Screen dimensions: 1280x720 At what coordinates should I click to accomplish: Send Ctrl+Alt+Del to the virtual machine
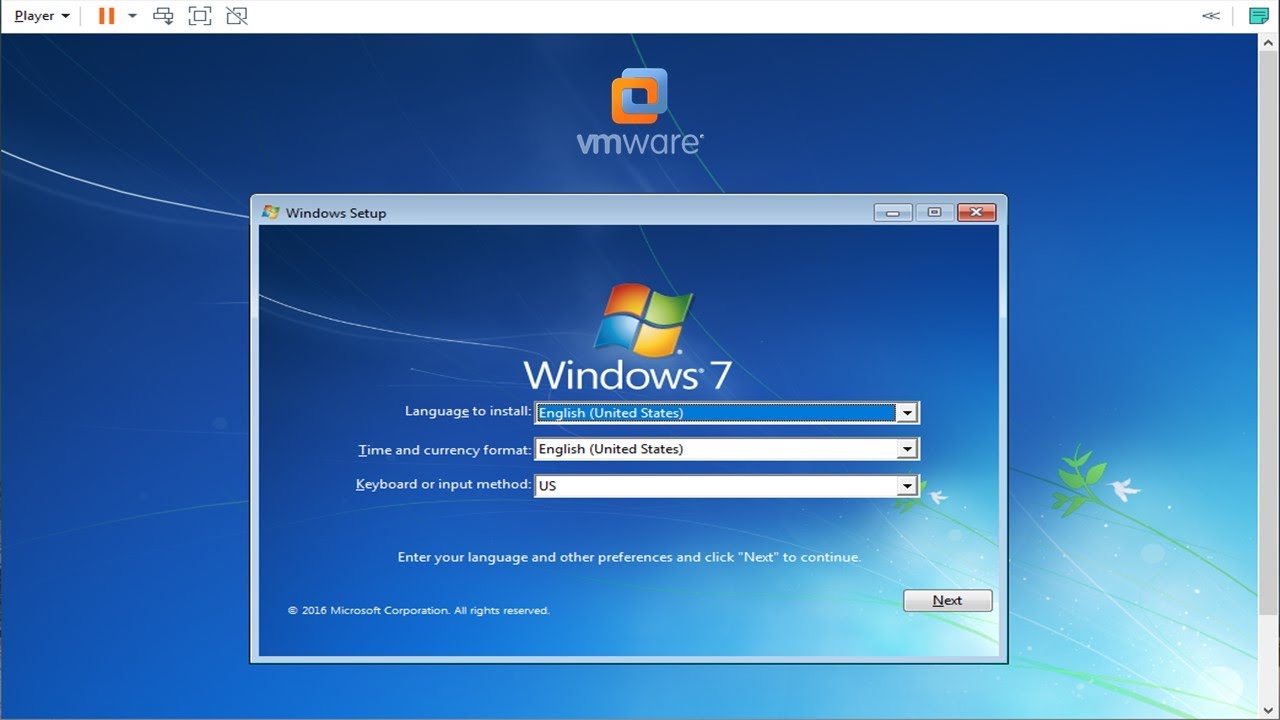[x=163, y=16]
